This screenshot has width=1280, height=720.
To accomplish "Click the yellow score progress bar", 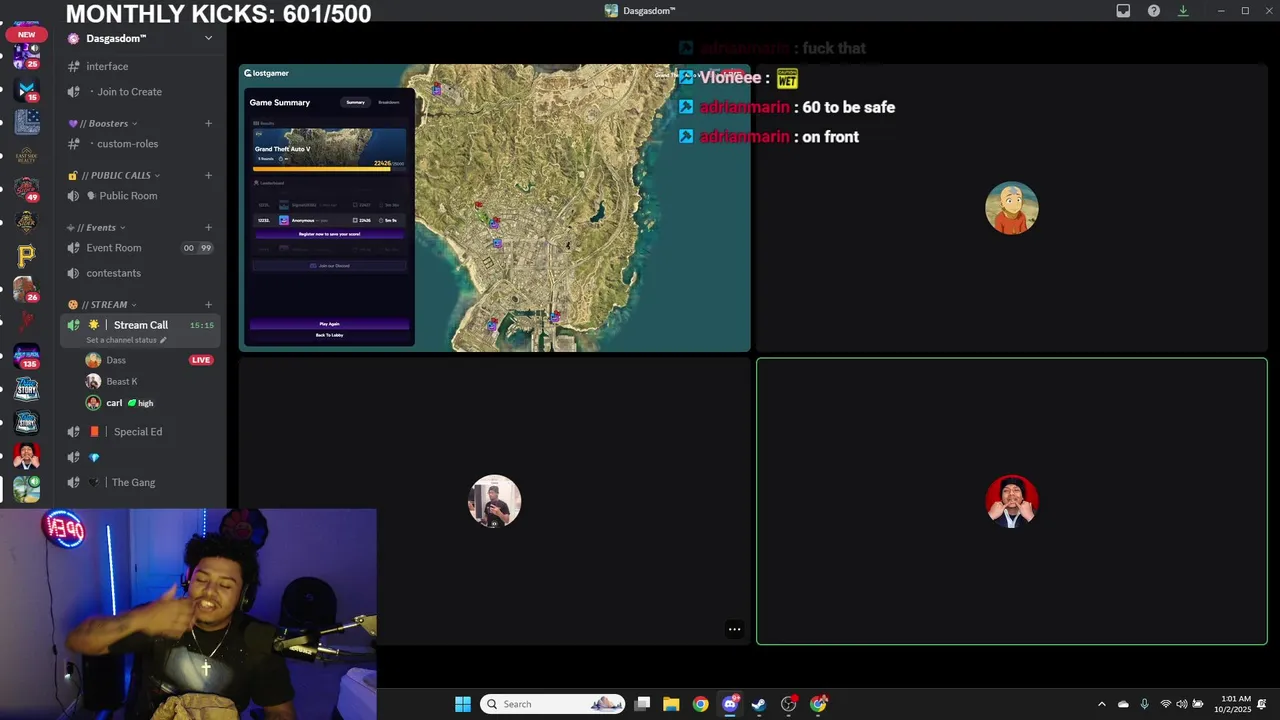I will tap(329, 169).
